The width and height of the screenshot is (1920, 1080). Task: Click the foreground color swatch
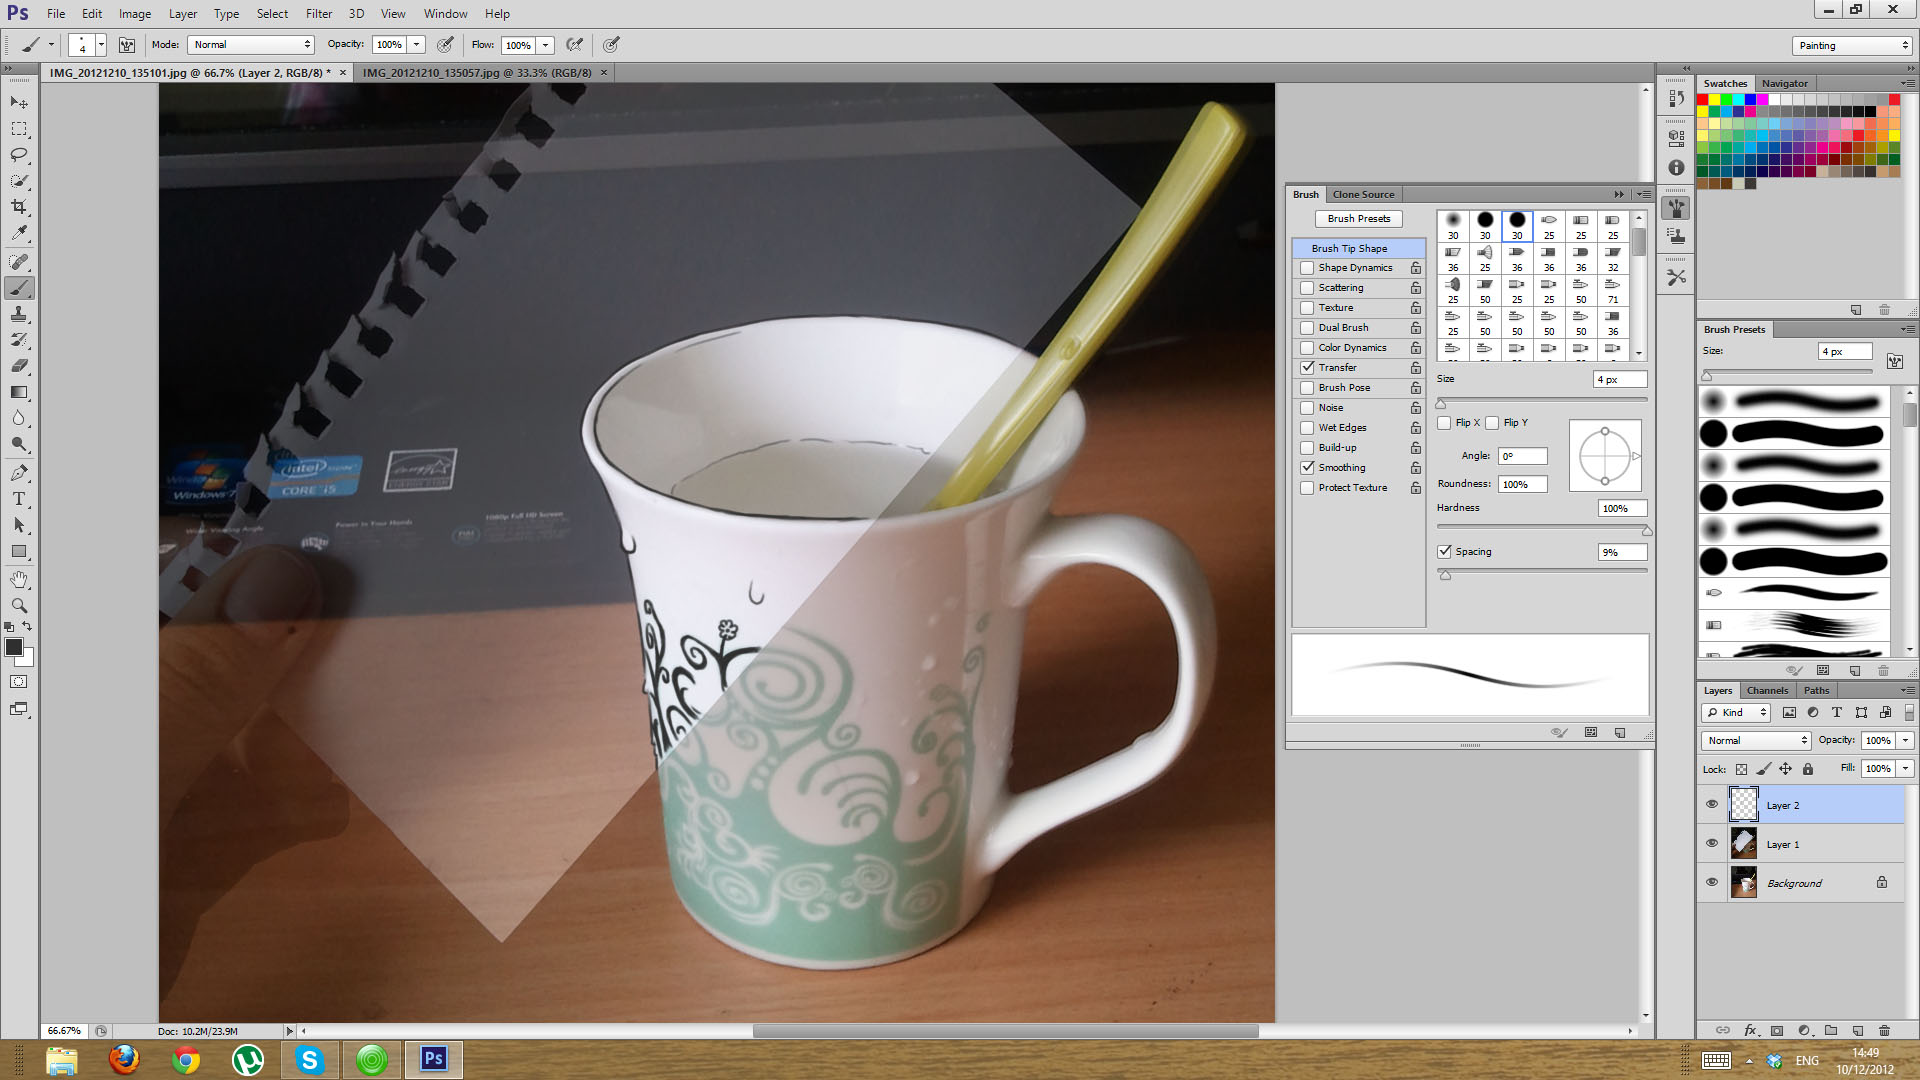(x=14, y=647)
